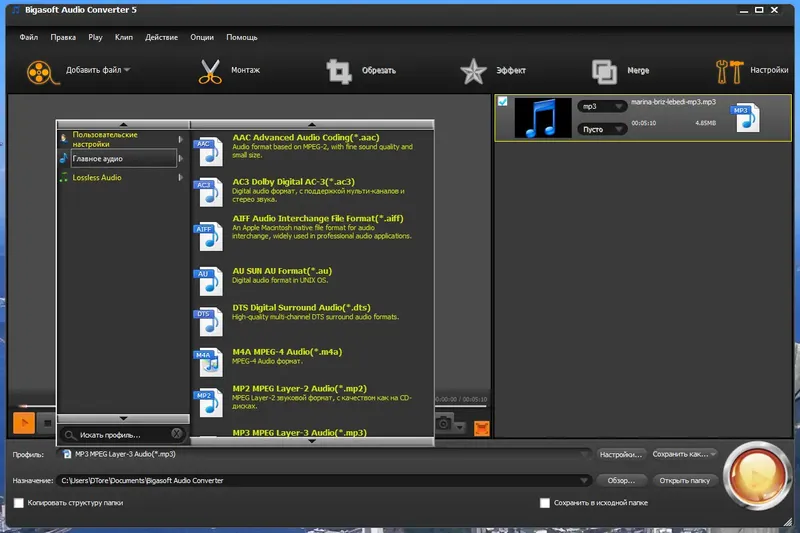The image size is (800, 533).
Task: Open the Действие menu
Action: coord(161,37)
